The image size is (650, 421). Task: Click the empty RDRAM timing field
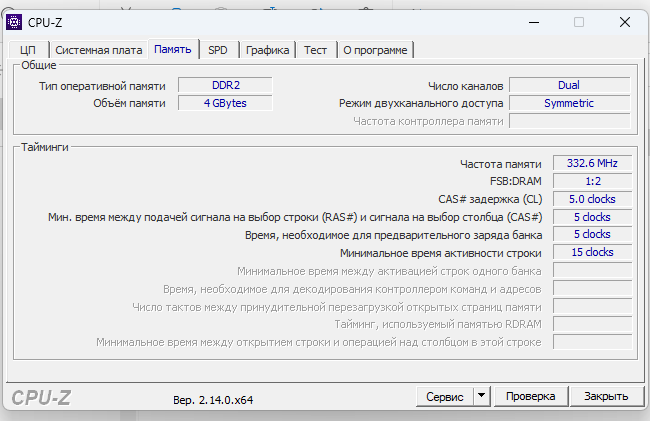[x=592, y=324]
